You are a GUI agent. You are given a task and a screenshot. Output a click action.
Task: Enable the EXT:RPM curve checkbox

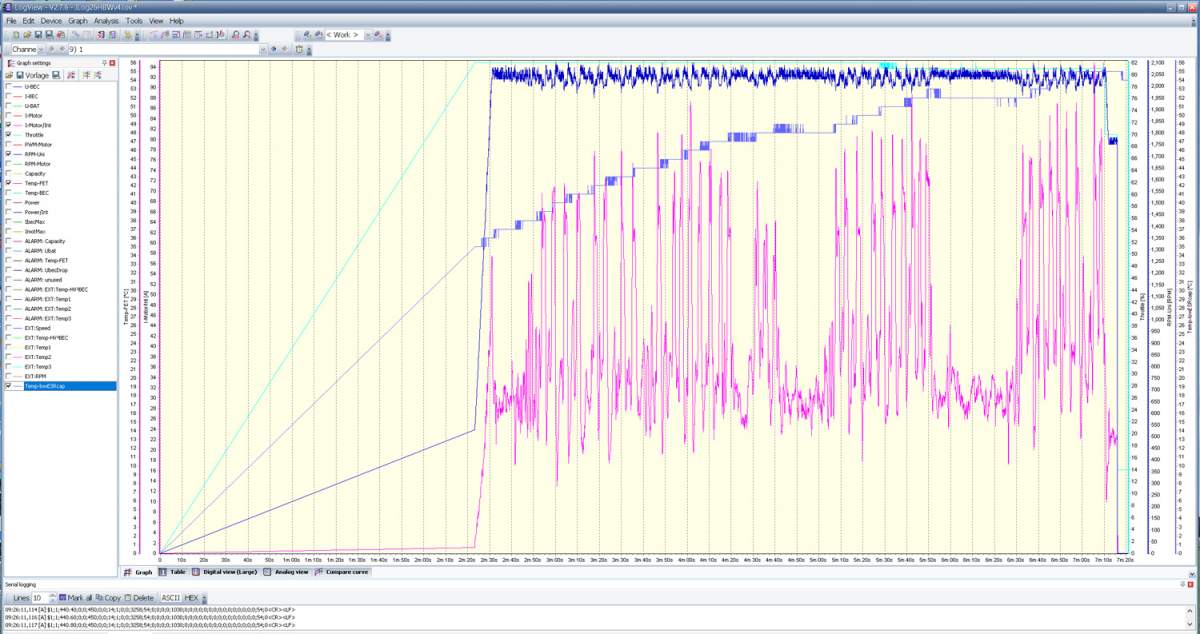9,376
